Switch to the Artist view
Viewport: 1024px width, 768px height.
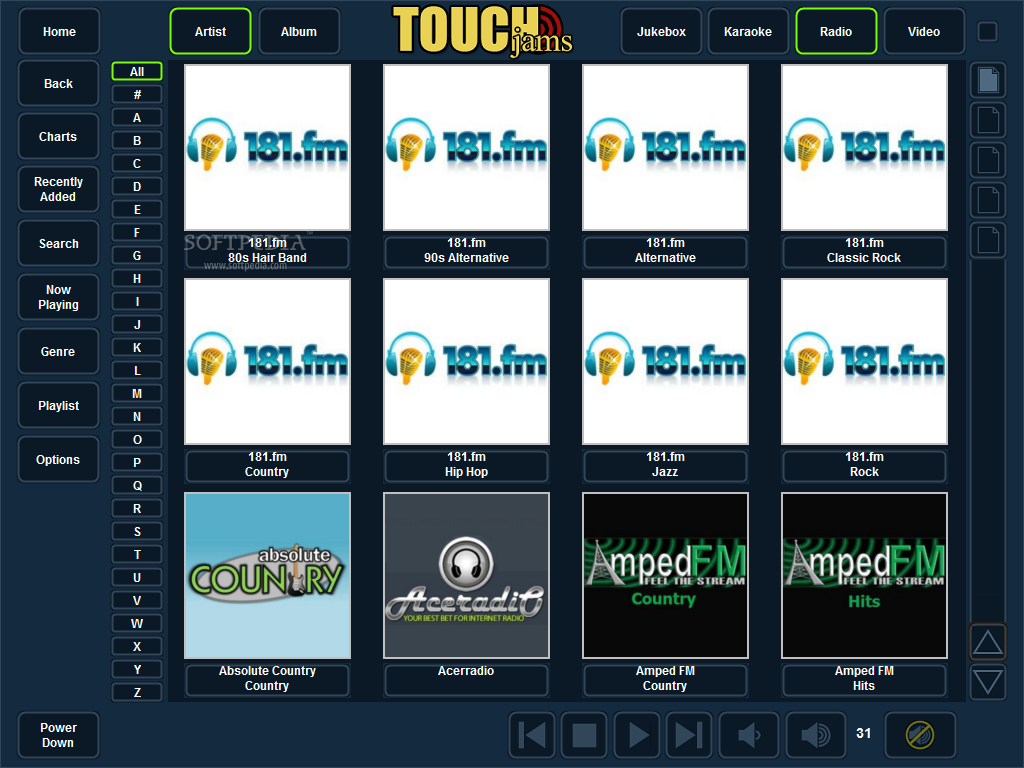click(210, 31)
